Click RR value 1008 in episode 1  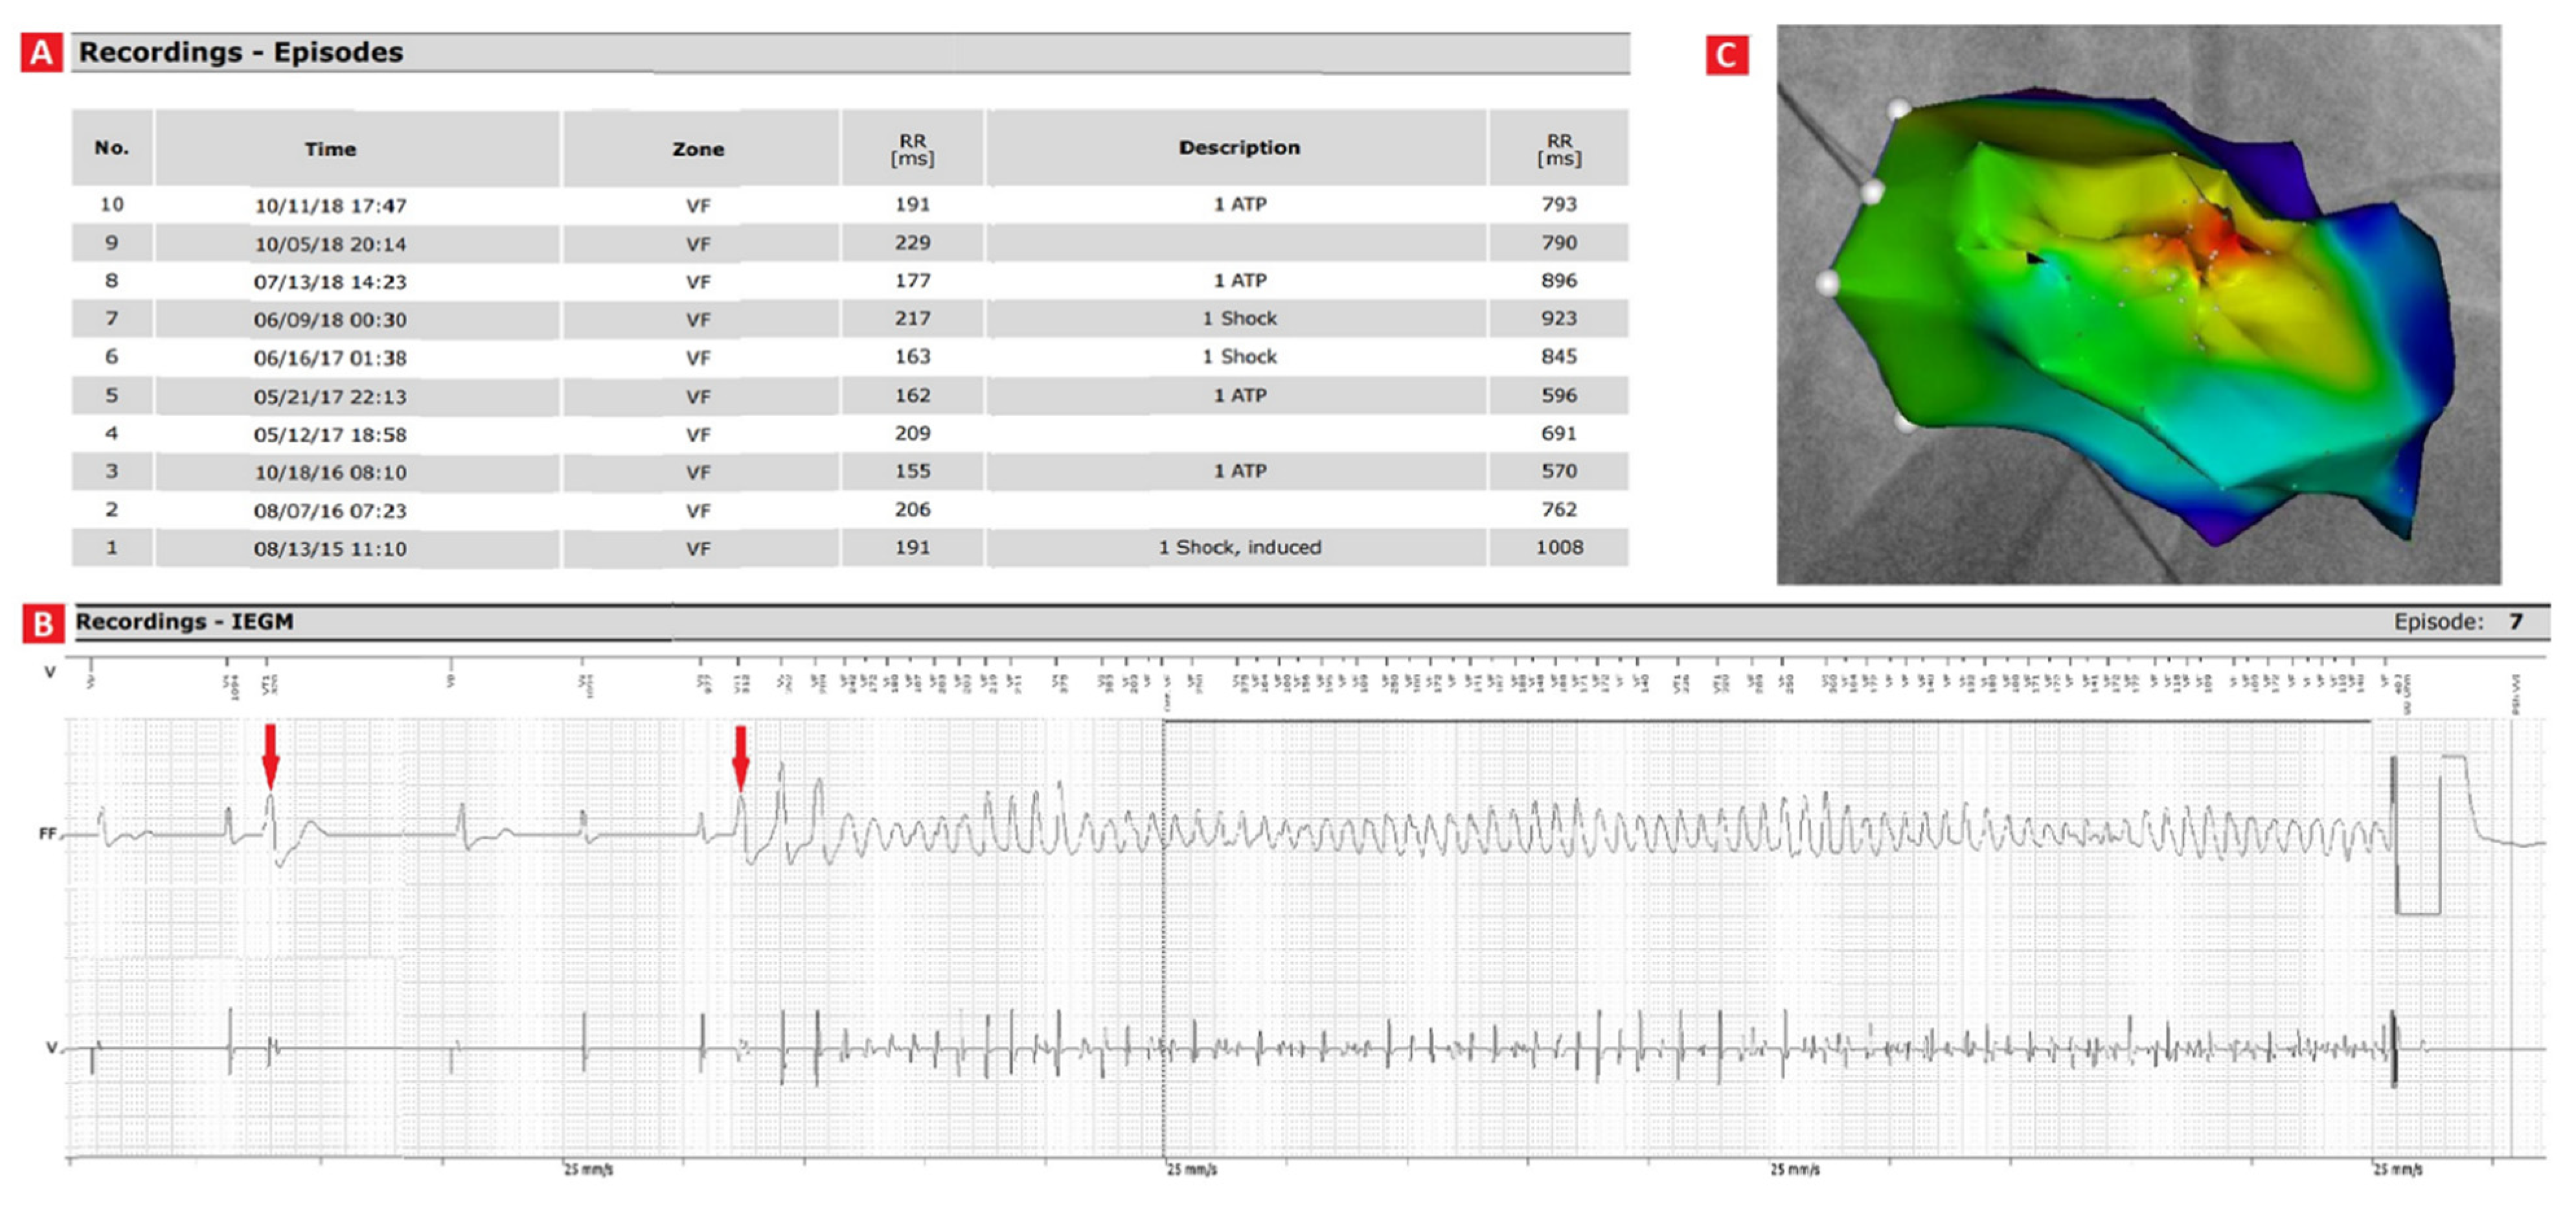(x=1559, y=547)
